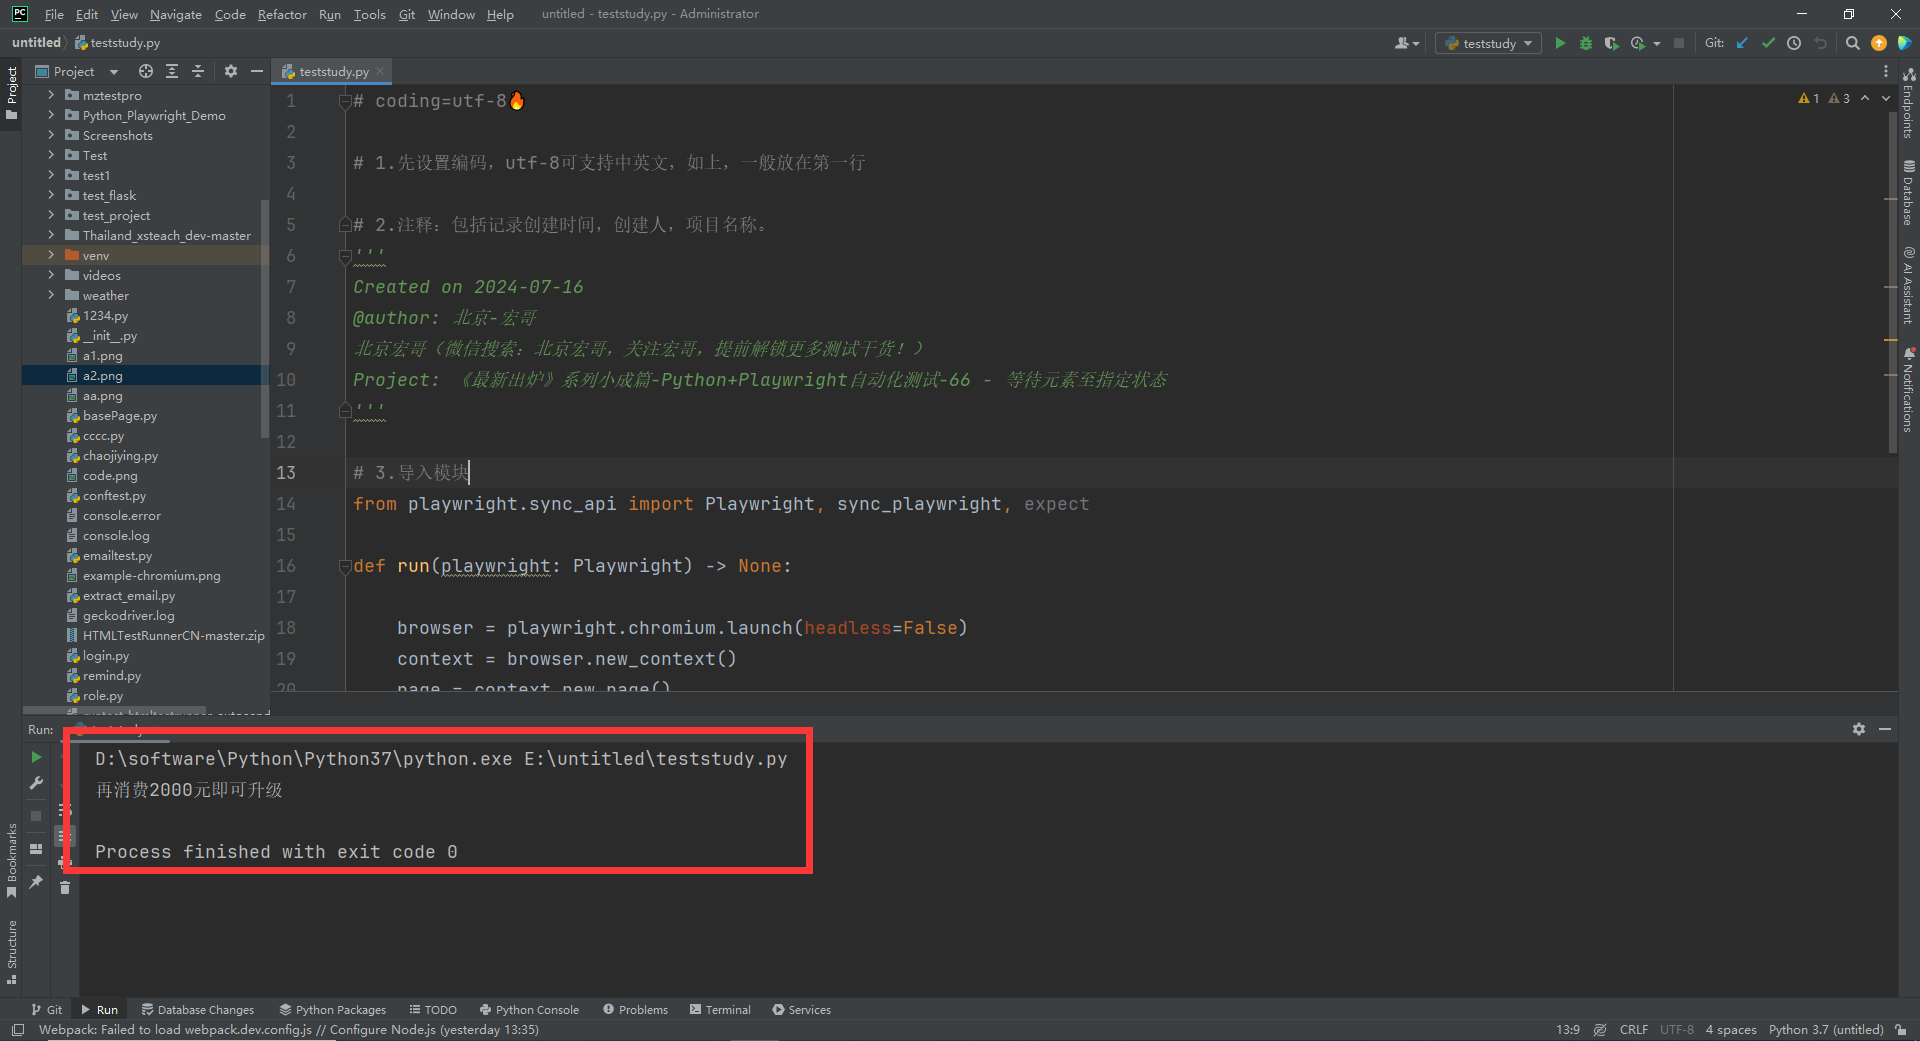Image resolution: width=1920 pixels, height=1041 pixels.
Task: Open Run tool window gear options
Action: 1859,729
